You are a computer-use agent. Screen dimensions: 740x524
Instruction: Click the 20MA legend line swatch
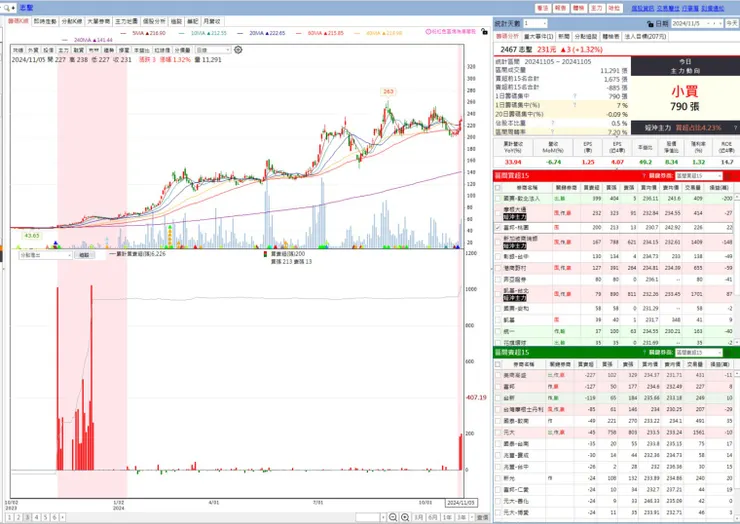click(x=240, y=33)
